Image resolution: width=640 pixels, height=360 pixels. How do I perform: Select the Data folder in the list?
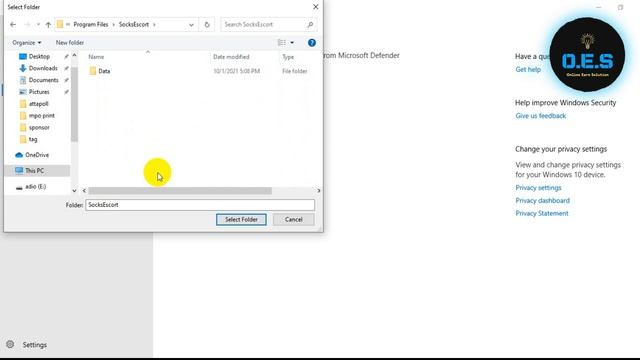click(x=104, y=71)
